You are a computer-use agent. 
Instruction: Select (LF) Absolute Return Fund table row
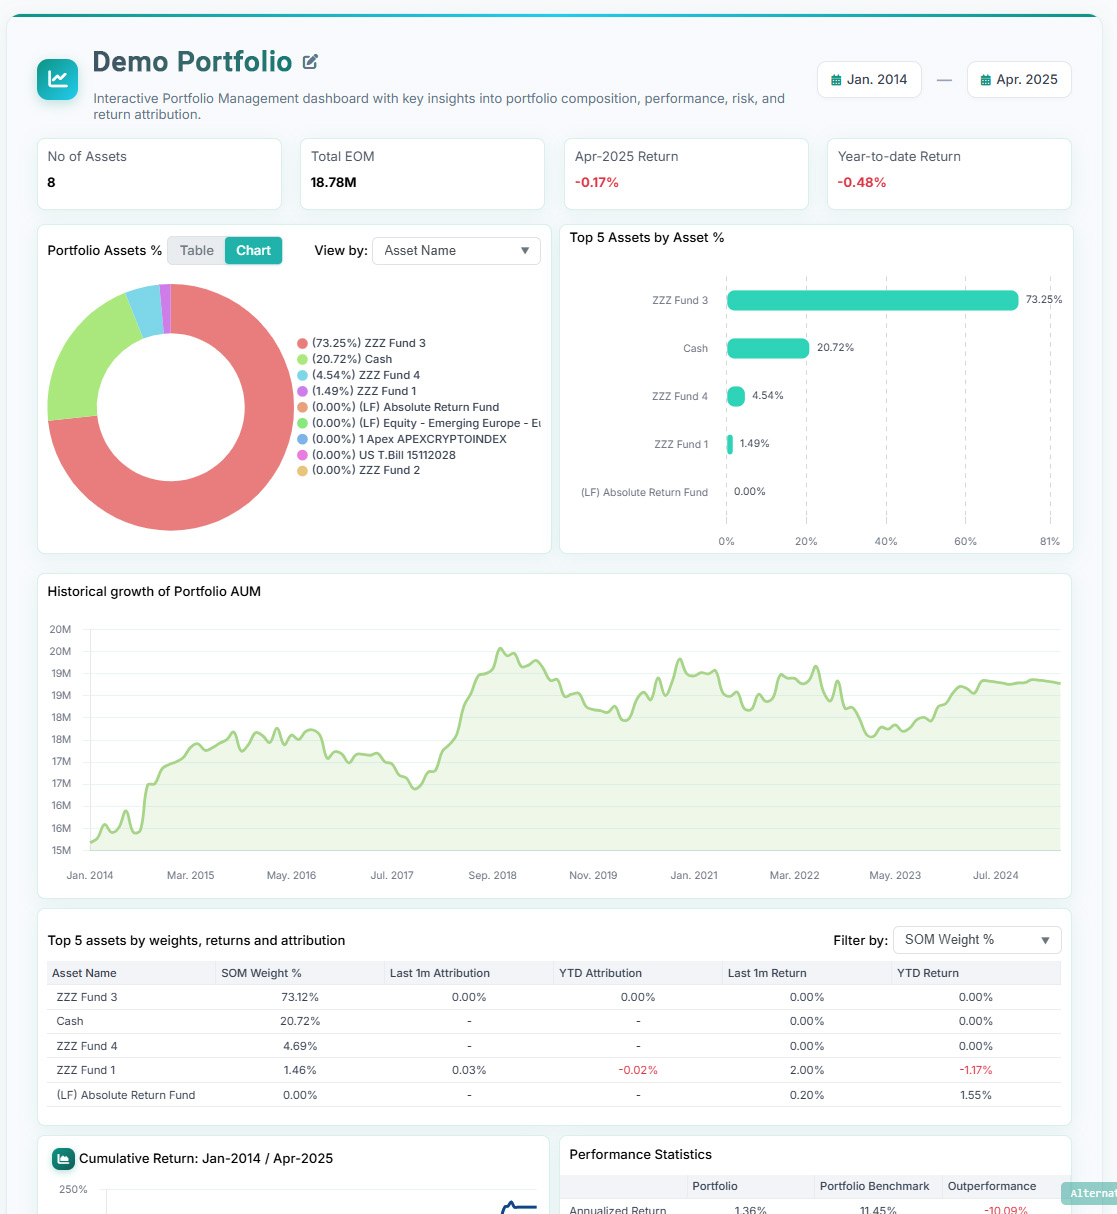554,1095
